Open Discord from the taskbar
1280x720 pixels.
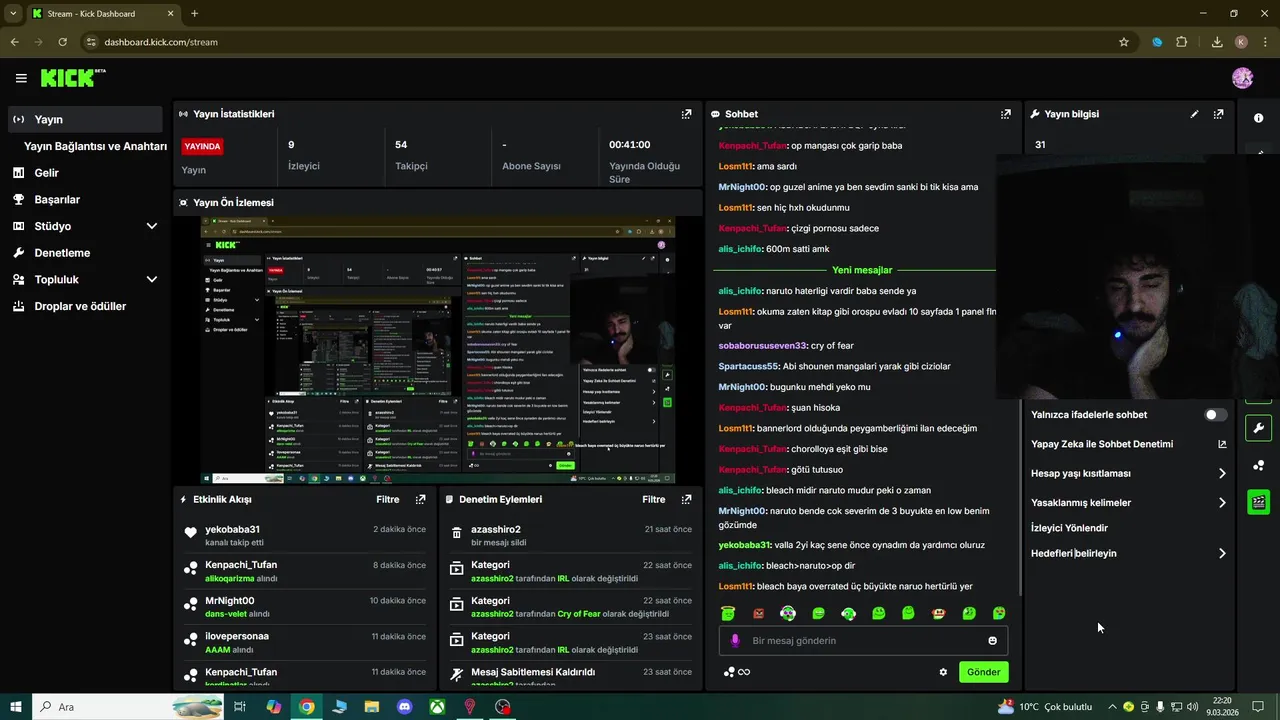[x=404, y=707]
